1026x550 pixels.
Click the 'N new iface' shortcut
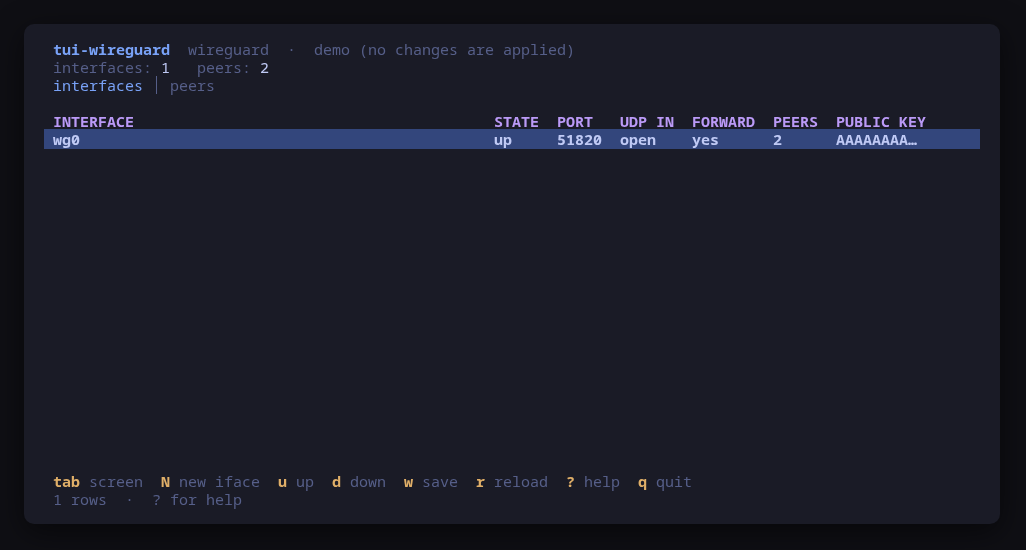point(210,482)
